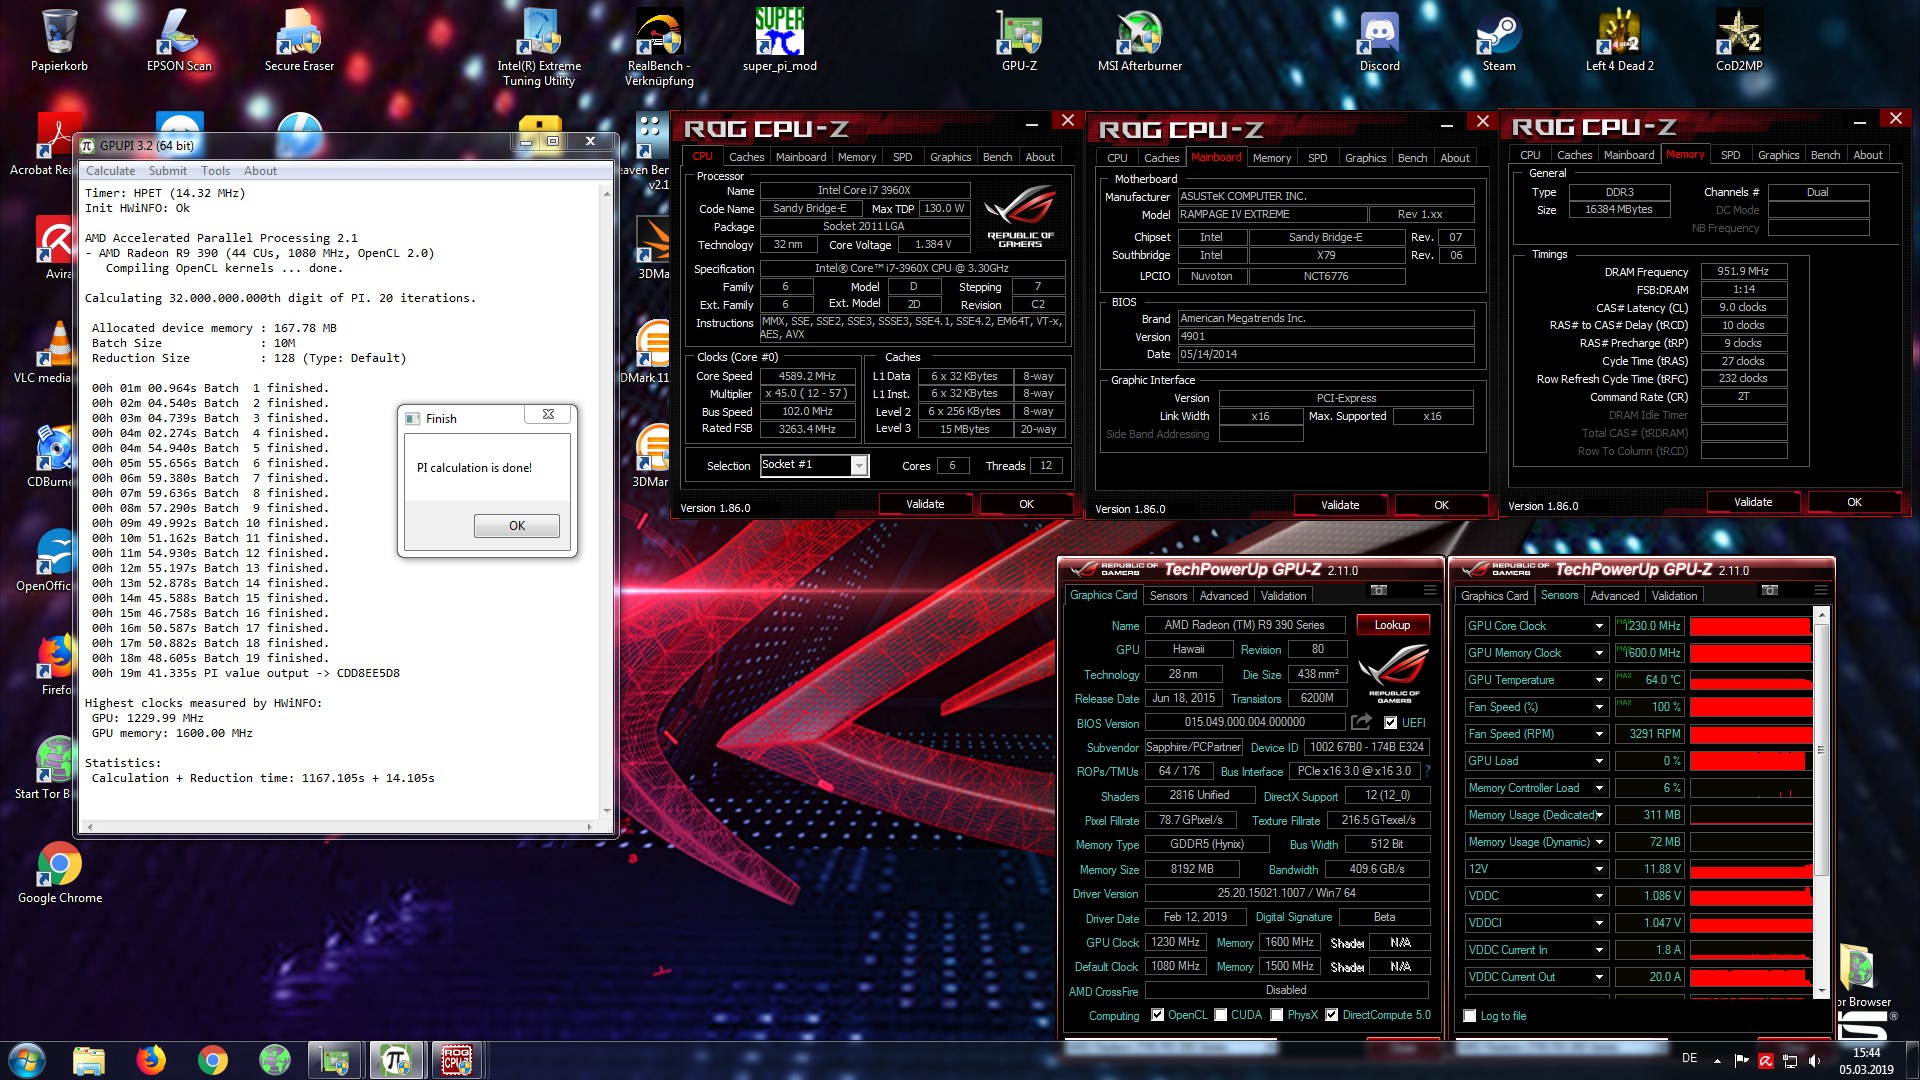Switch to Caches tab in first CPU-Z
This screenshot has height=1080, width=1920.
pos(746,157)
